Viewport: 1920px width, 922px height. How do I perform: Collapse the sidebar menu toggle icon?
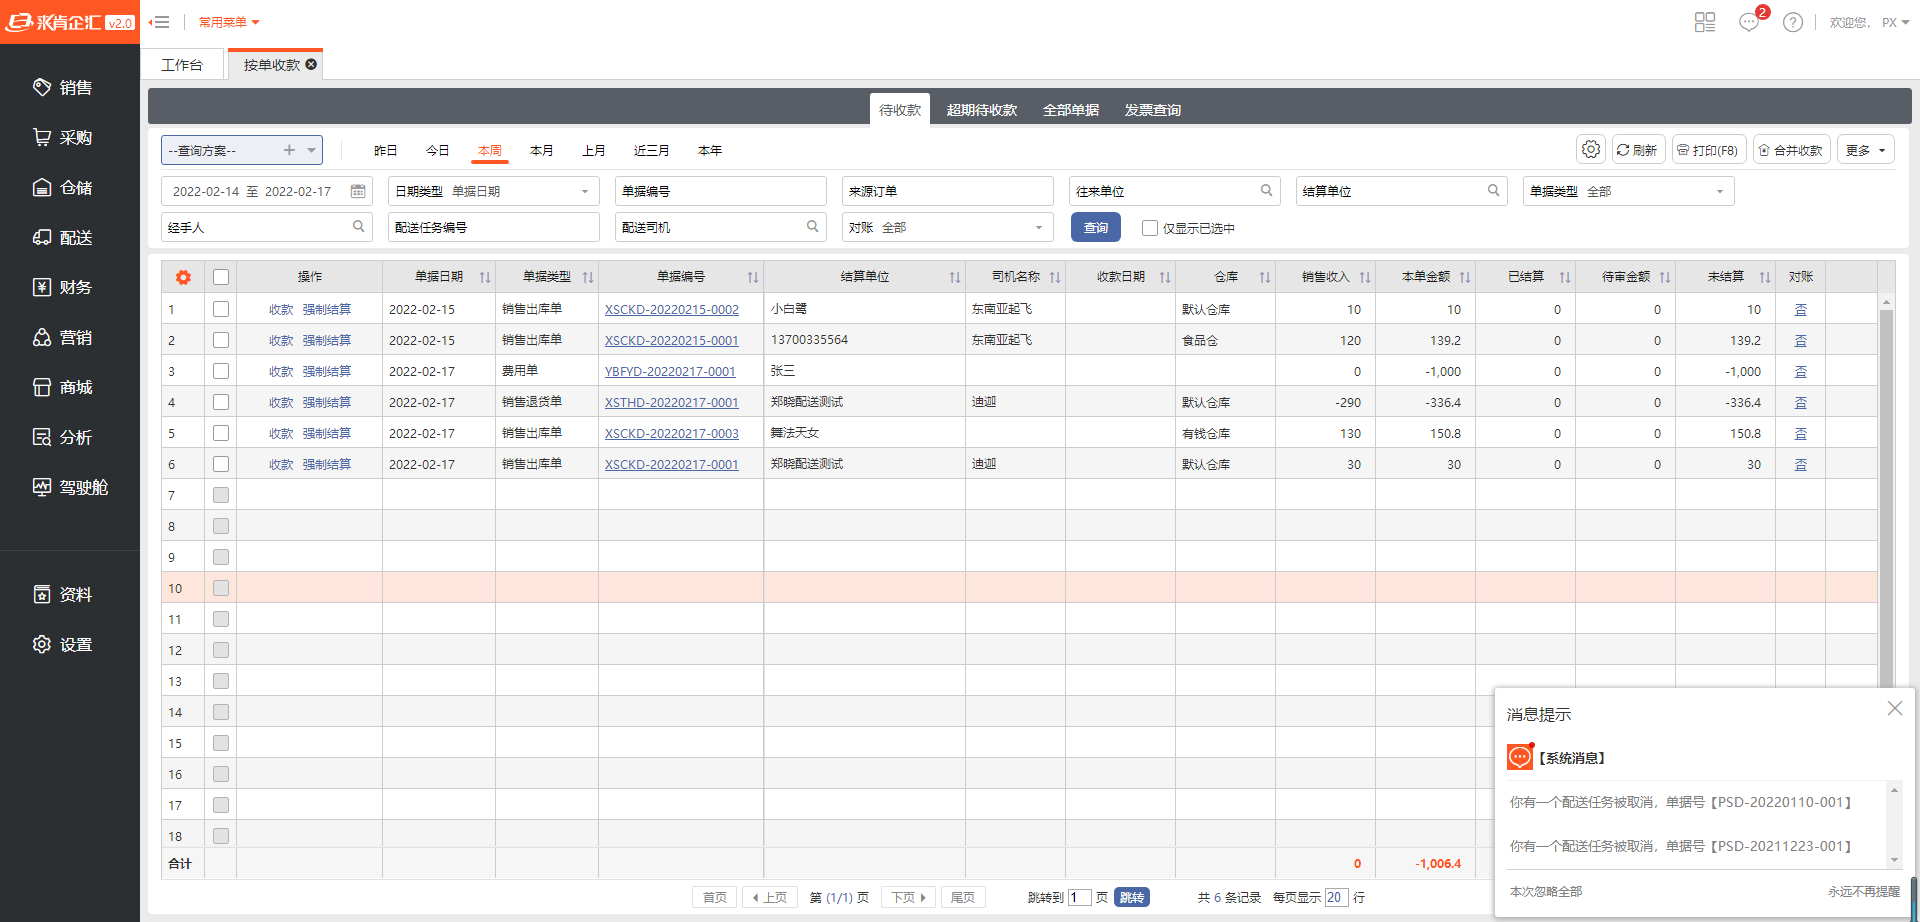click(160, 22)
